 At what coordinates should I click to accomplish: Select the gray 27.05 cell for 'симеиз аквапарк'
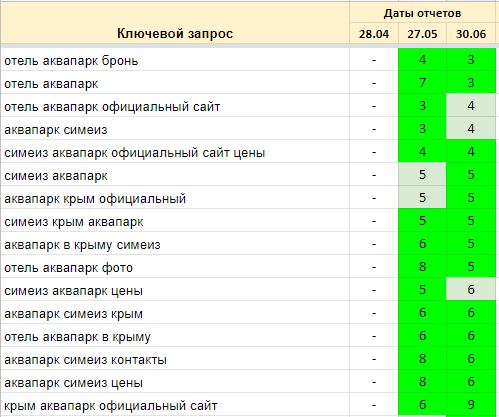(x=422, y=174)
